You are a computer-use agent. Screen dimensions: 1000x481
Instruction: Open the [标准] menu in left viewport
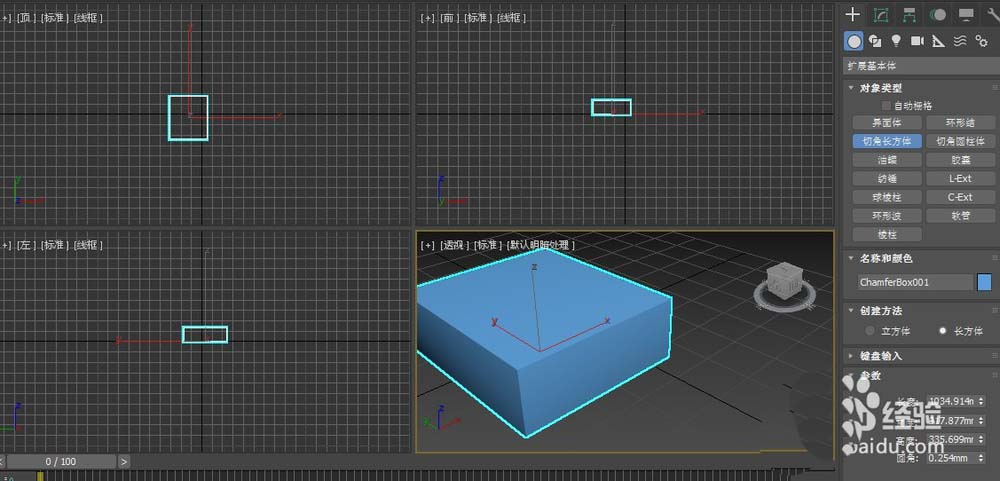(x=55, y=245)
